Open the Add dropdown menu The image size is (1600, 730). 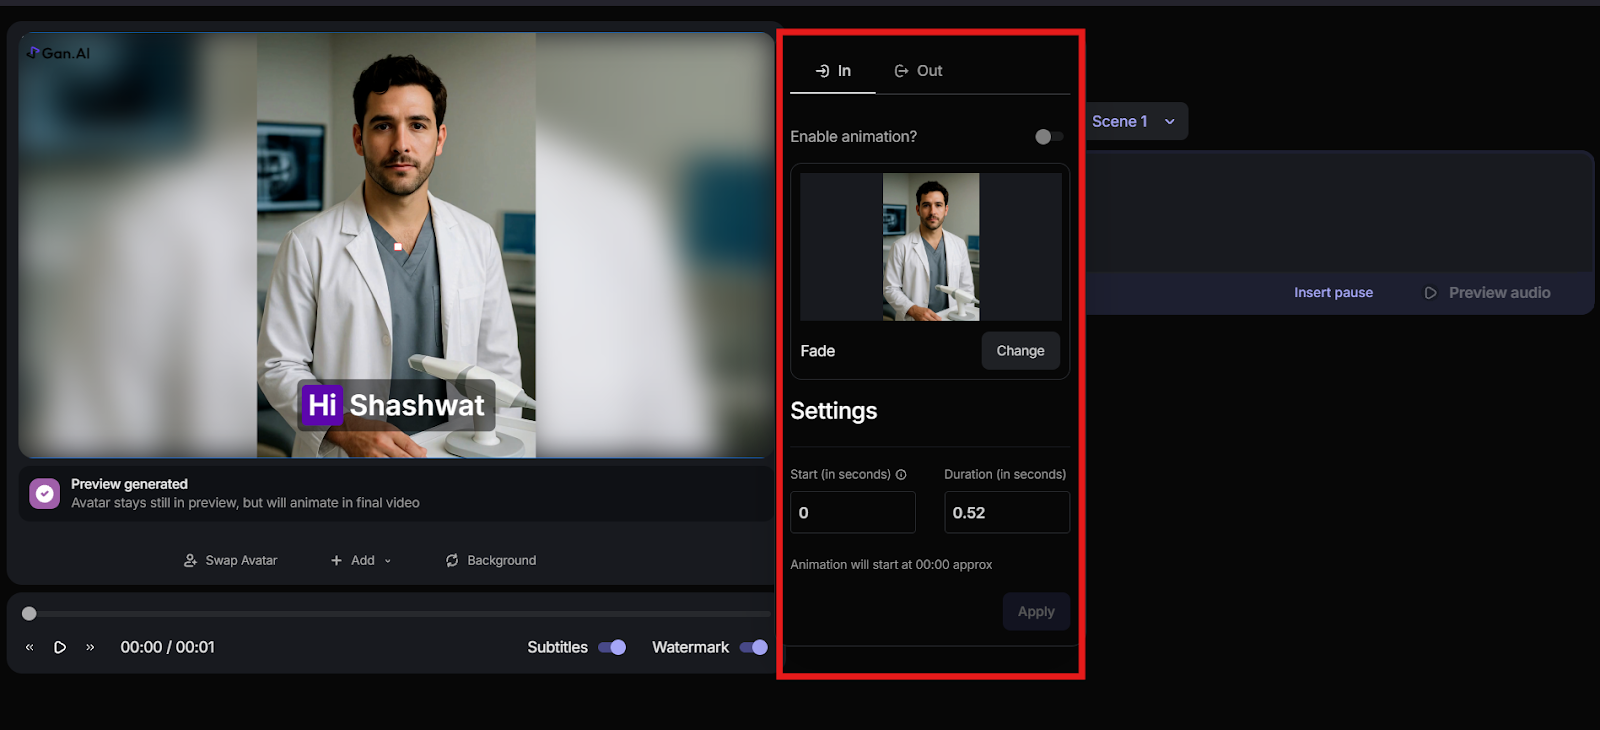tap(362, 561)
